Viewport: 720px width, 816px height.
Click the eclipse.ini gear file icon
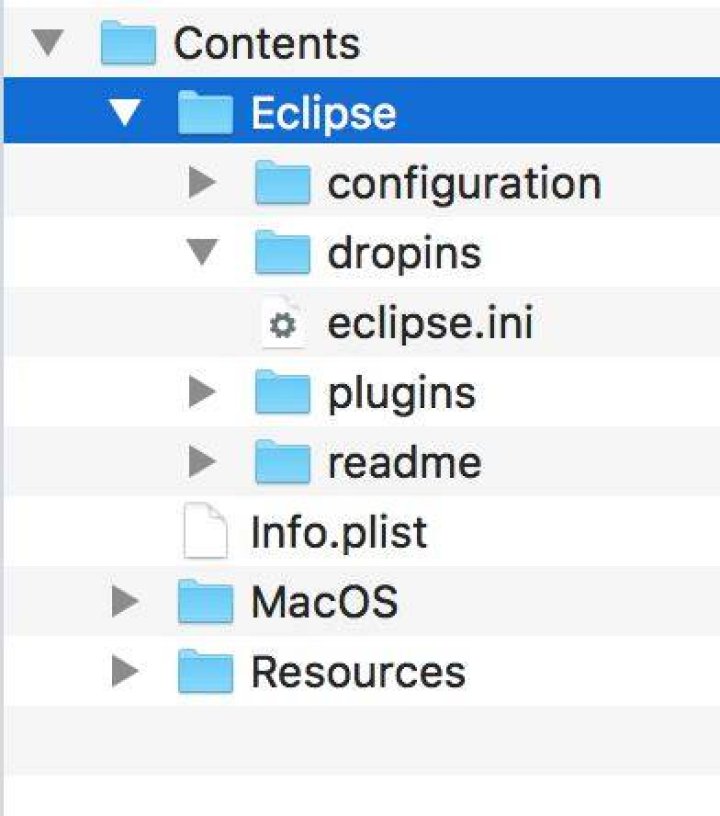pos(282,322)
